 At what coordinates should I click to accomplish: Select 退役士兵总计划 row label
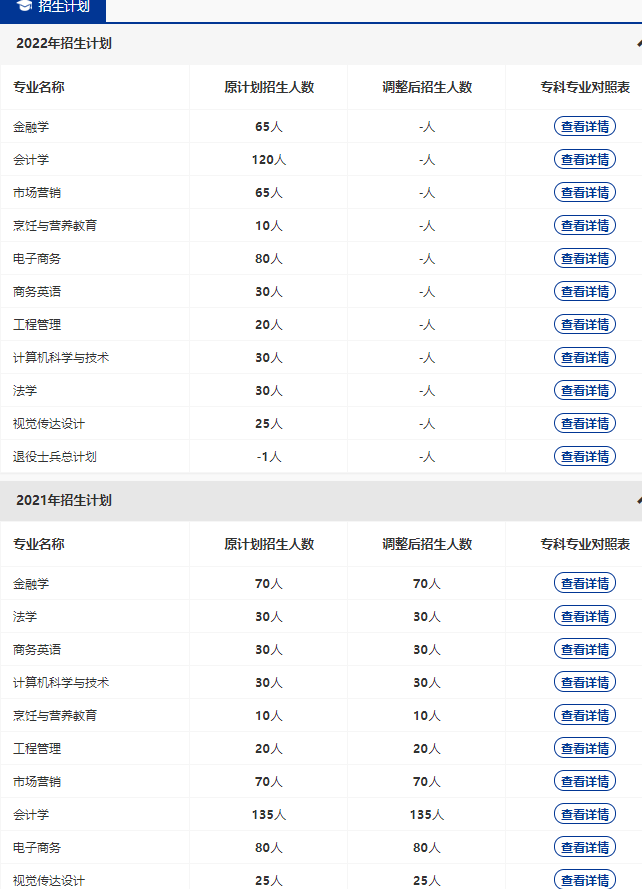[x=54, y=456]
